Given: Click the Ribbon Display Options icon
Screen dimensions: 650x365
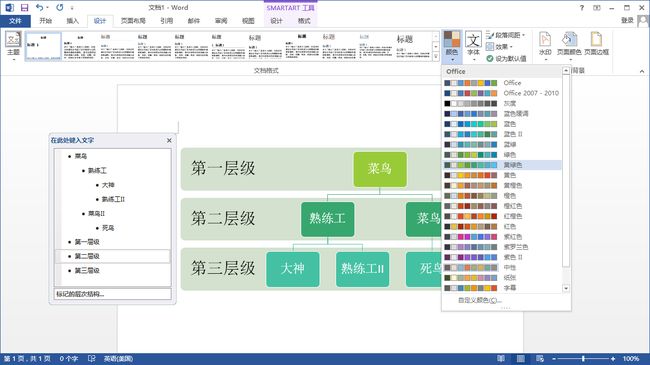Looking at the screenshot, I should coord(597,7).
